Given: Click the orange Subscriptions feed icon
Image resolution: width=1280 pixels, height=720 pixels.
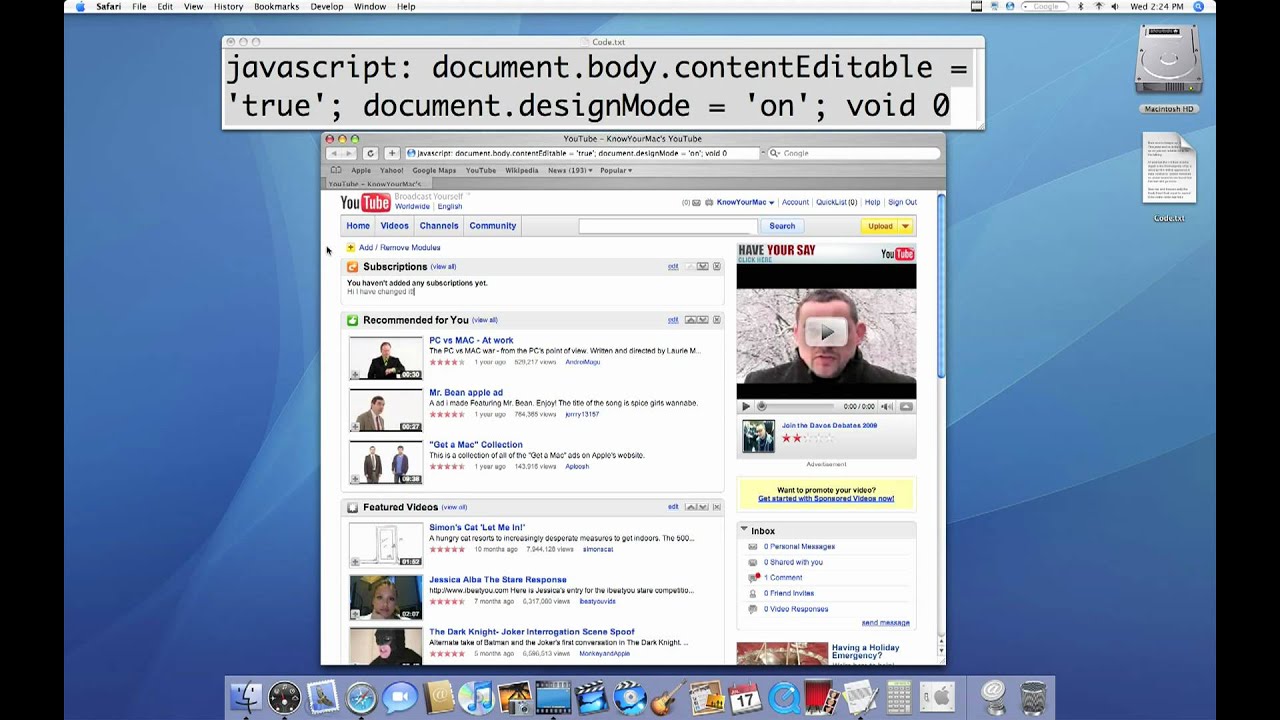Looking at the screenshot, I should tap(352, 267).
